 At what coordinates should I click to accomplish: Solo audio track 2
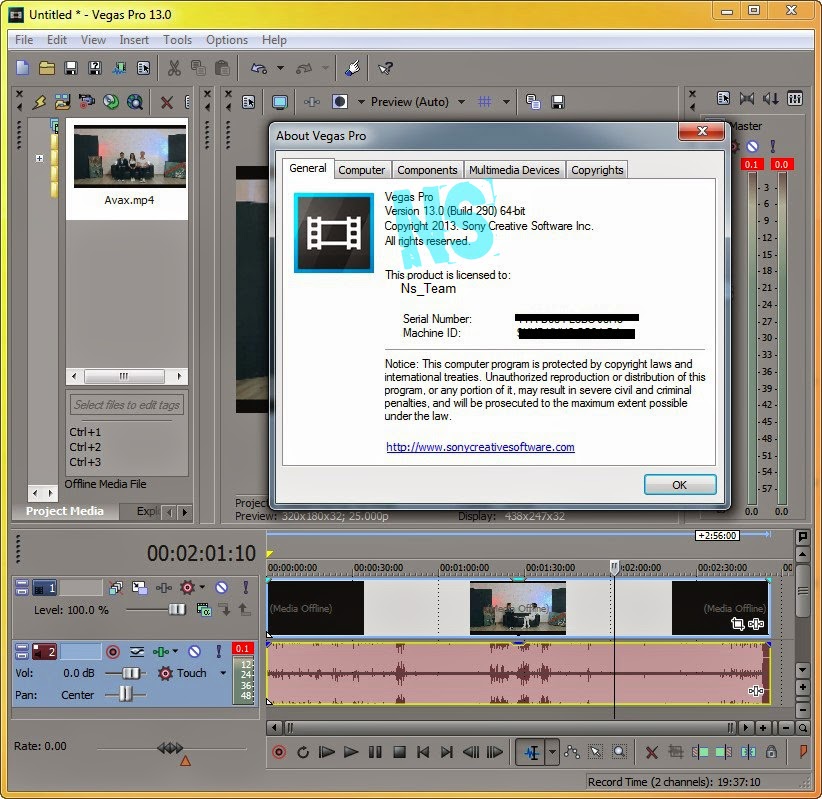(219, 652)
